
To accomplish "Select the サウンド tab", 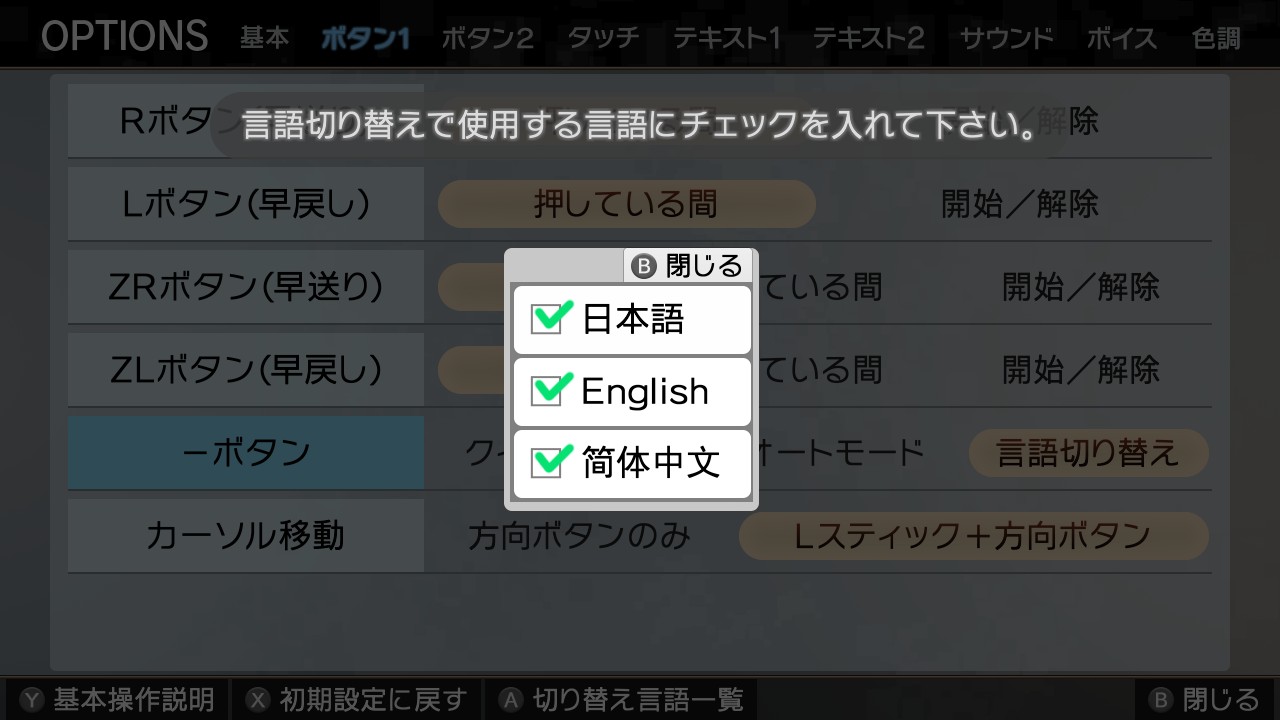I will click(1007, 38).
